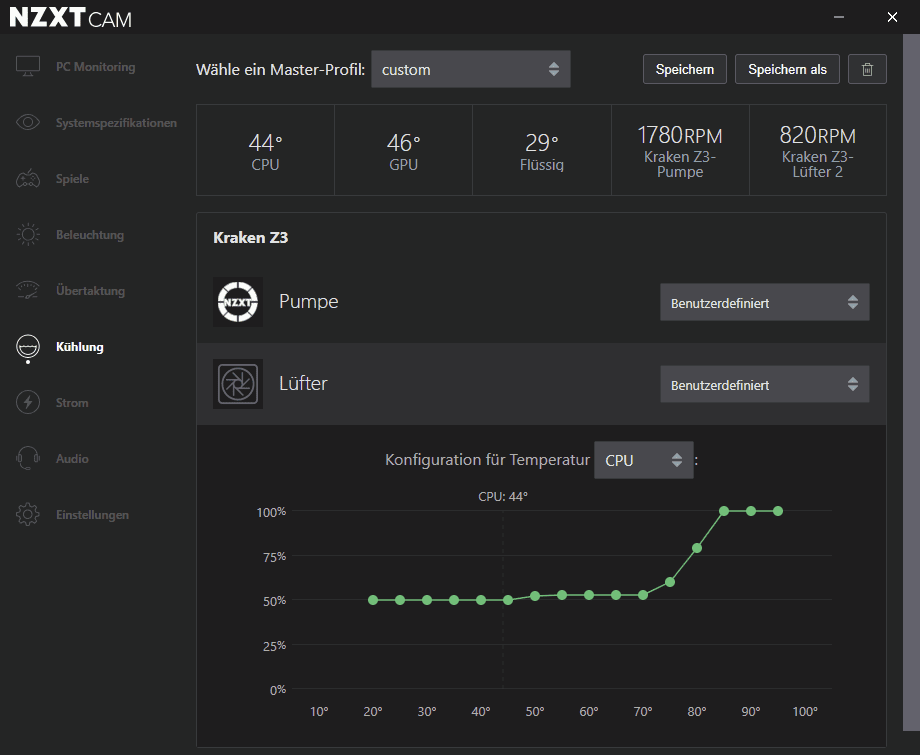Screen dimensions: 920x755
Task: Click the 46° GPU temperature tile
Action: click(x=404, y=150)
